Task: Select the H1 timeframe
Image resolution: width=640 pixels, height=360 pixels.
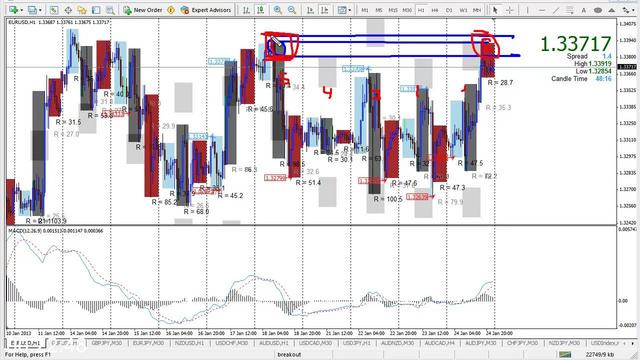Action: click(421, 10)
